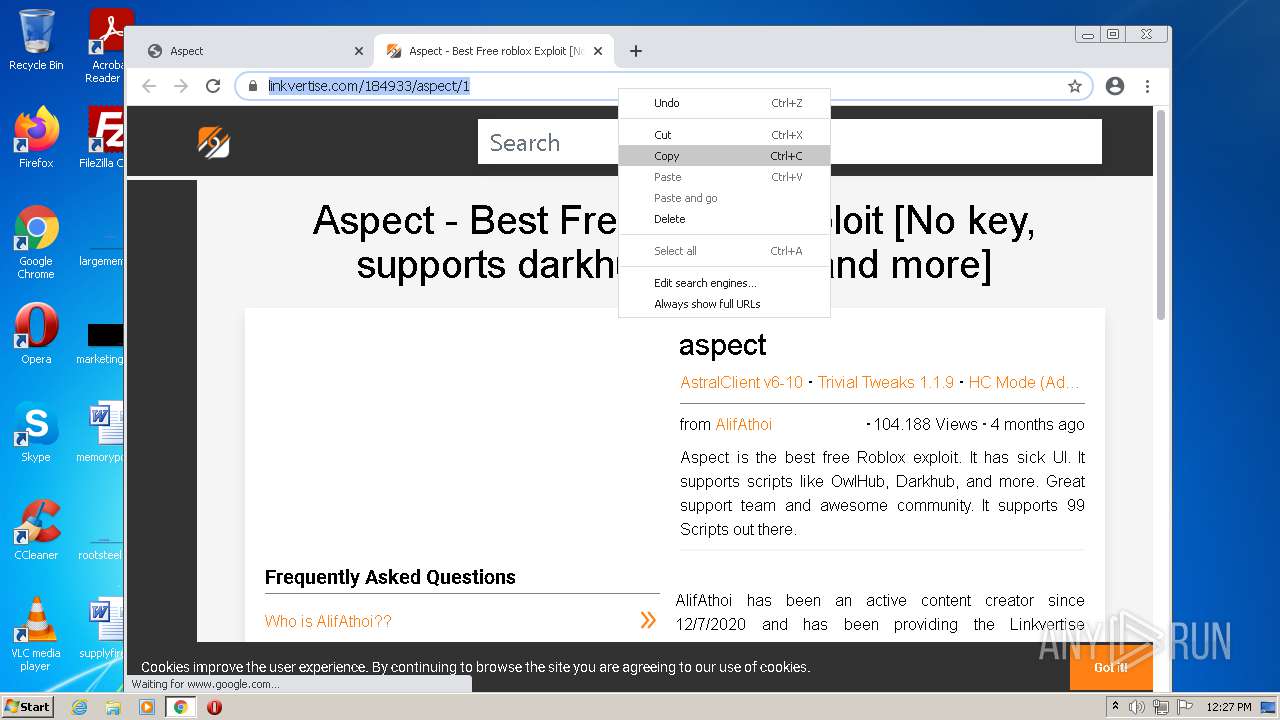Open VLC media player desktop shortcut

36,634
